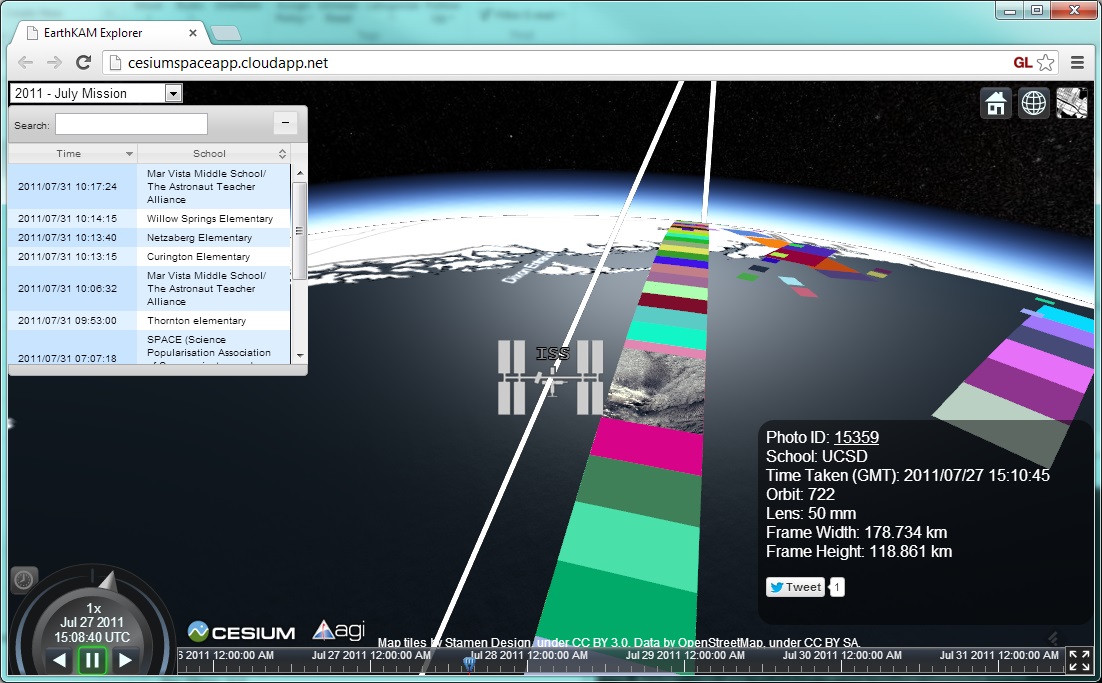The image size is (1102, 683).
Task: Play the animation forward
Action: pyautogui.click(x=125, y=660)
